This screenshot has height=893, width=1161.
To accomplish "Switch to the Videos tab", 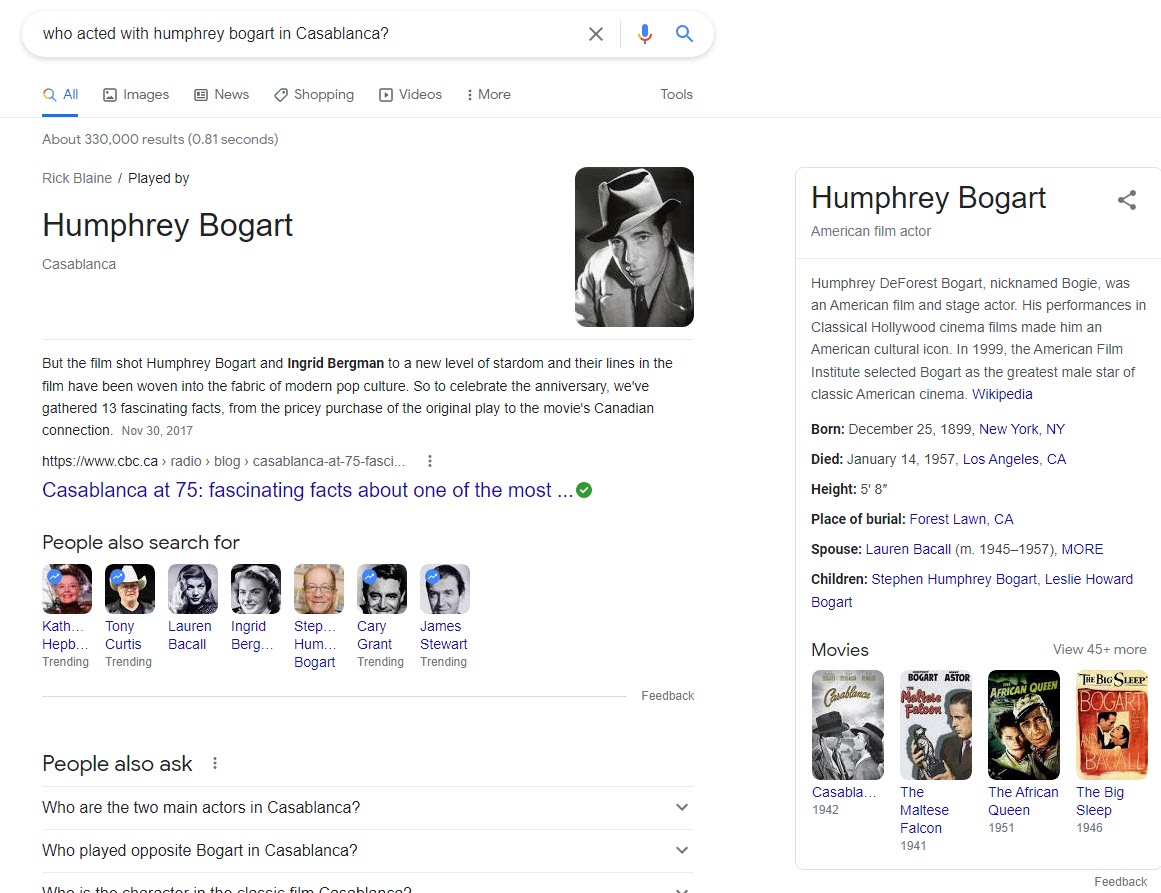I will coord(410,95).
